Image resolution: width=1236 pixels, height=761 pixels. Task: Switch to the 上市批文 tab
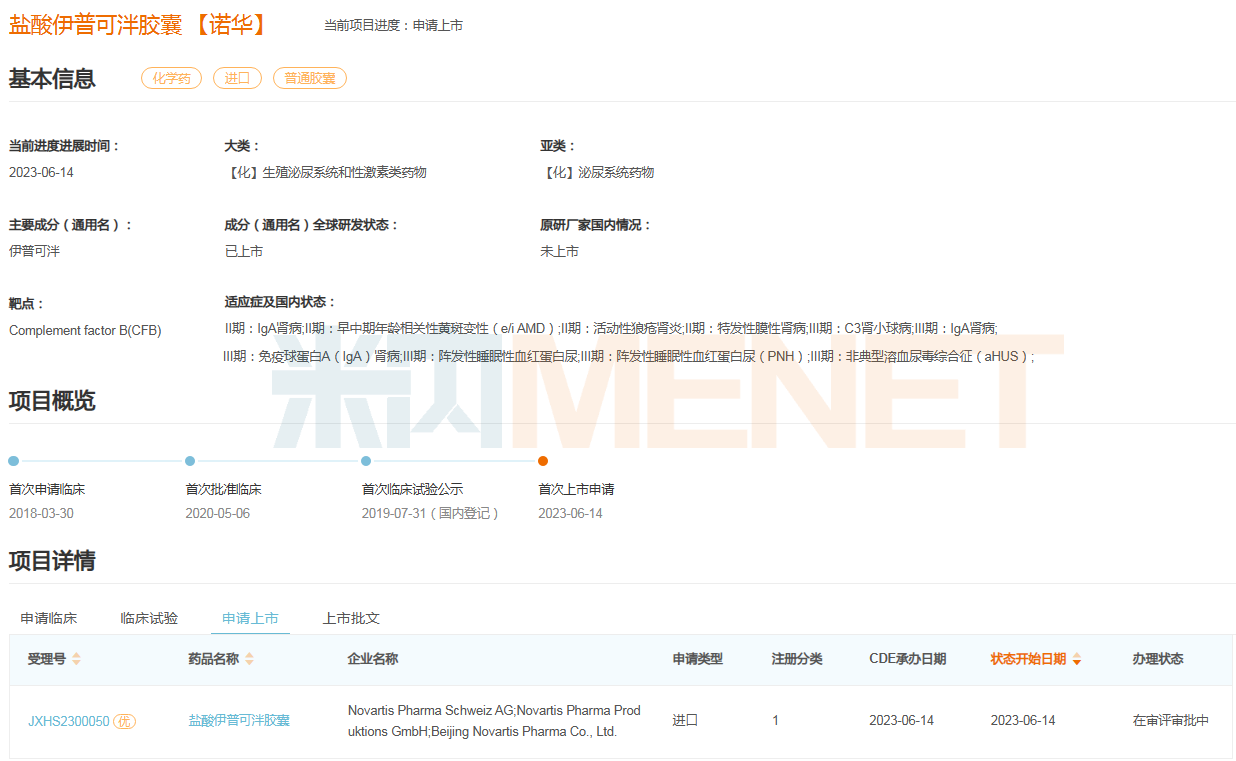tap(351, 618)
